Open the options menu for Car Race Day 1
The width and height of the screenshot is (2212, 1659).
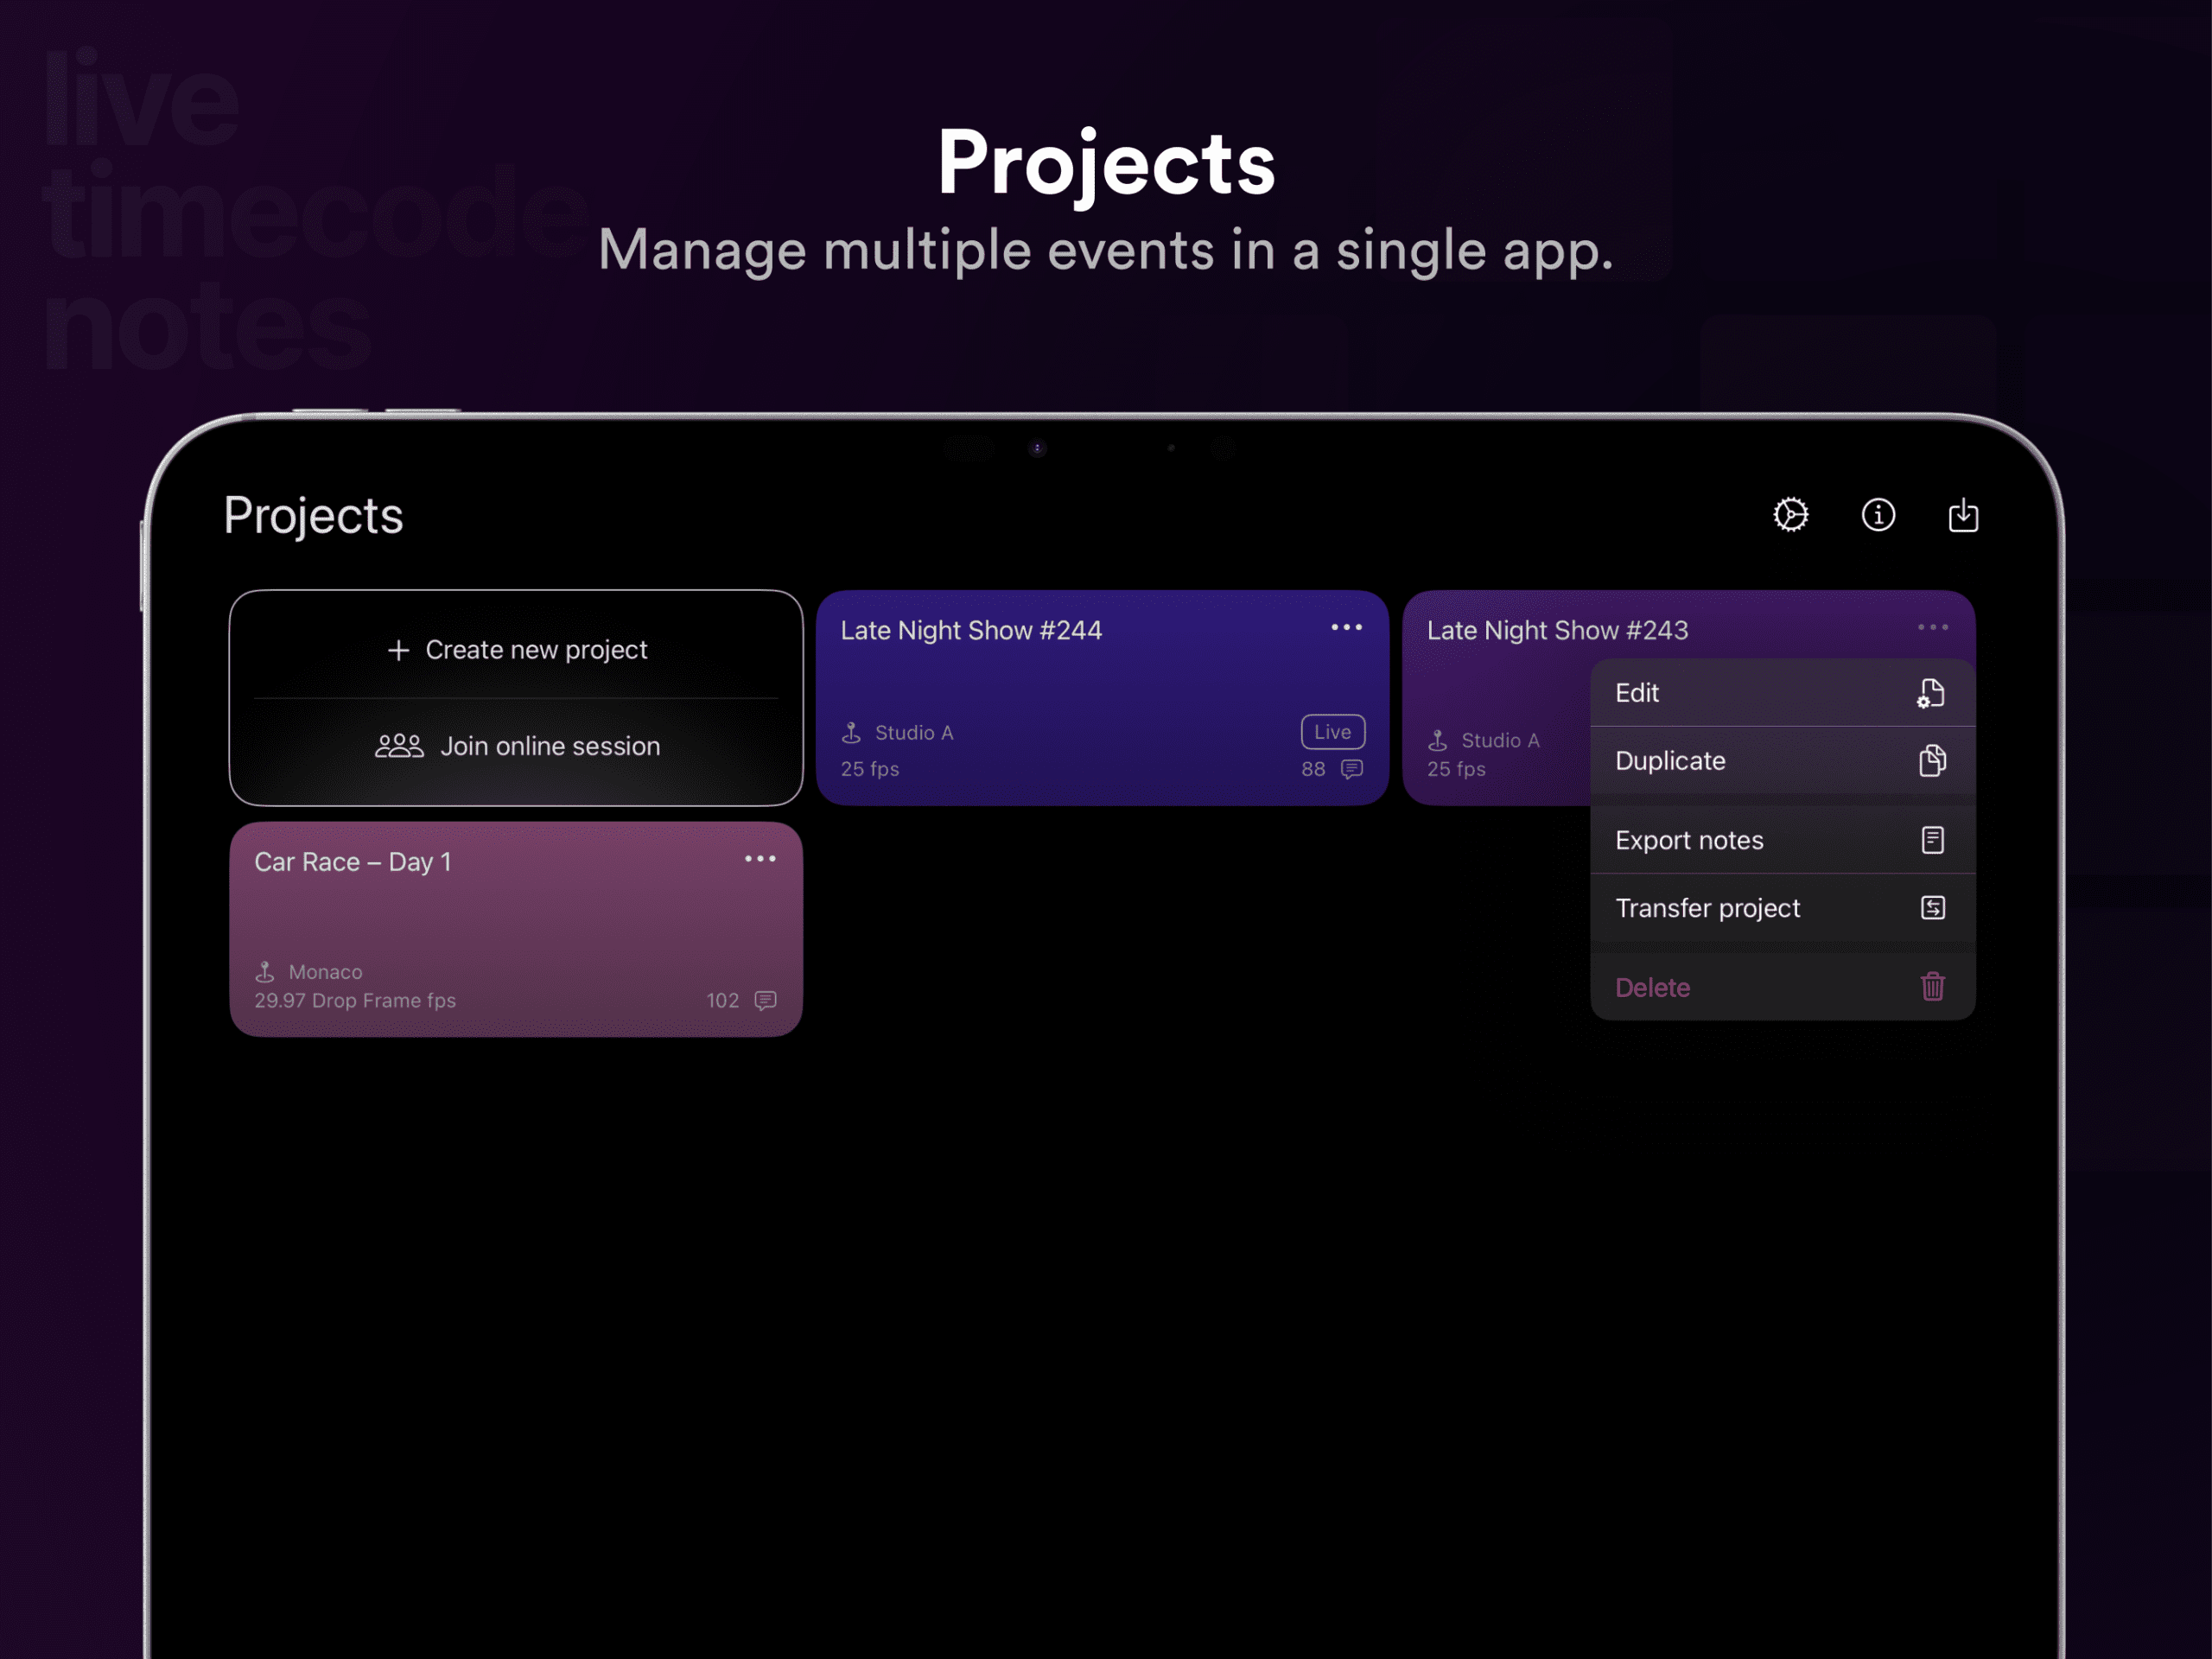pyautogui.click(x=761, y=858)
